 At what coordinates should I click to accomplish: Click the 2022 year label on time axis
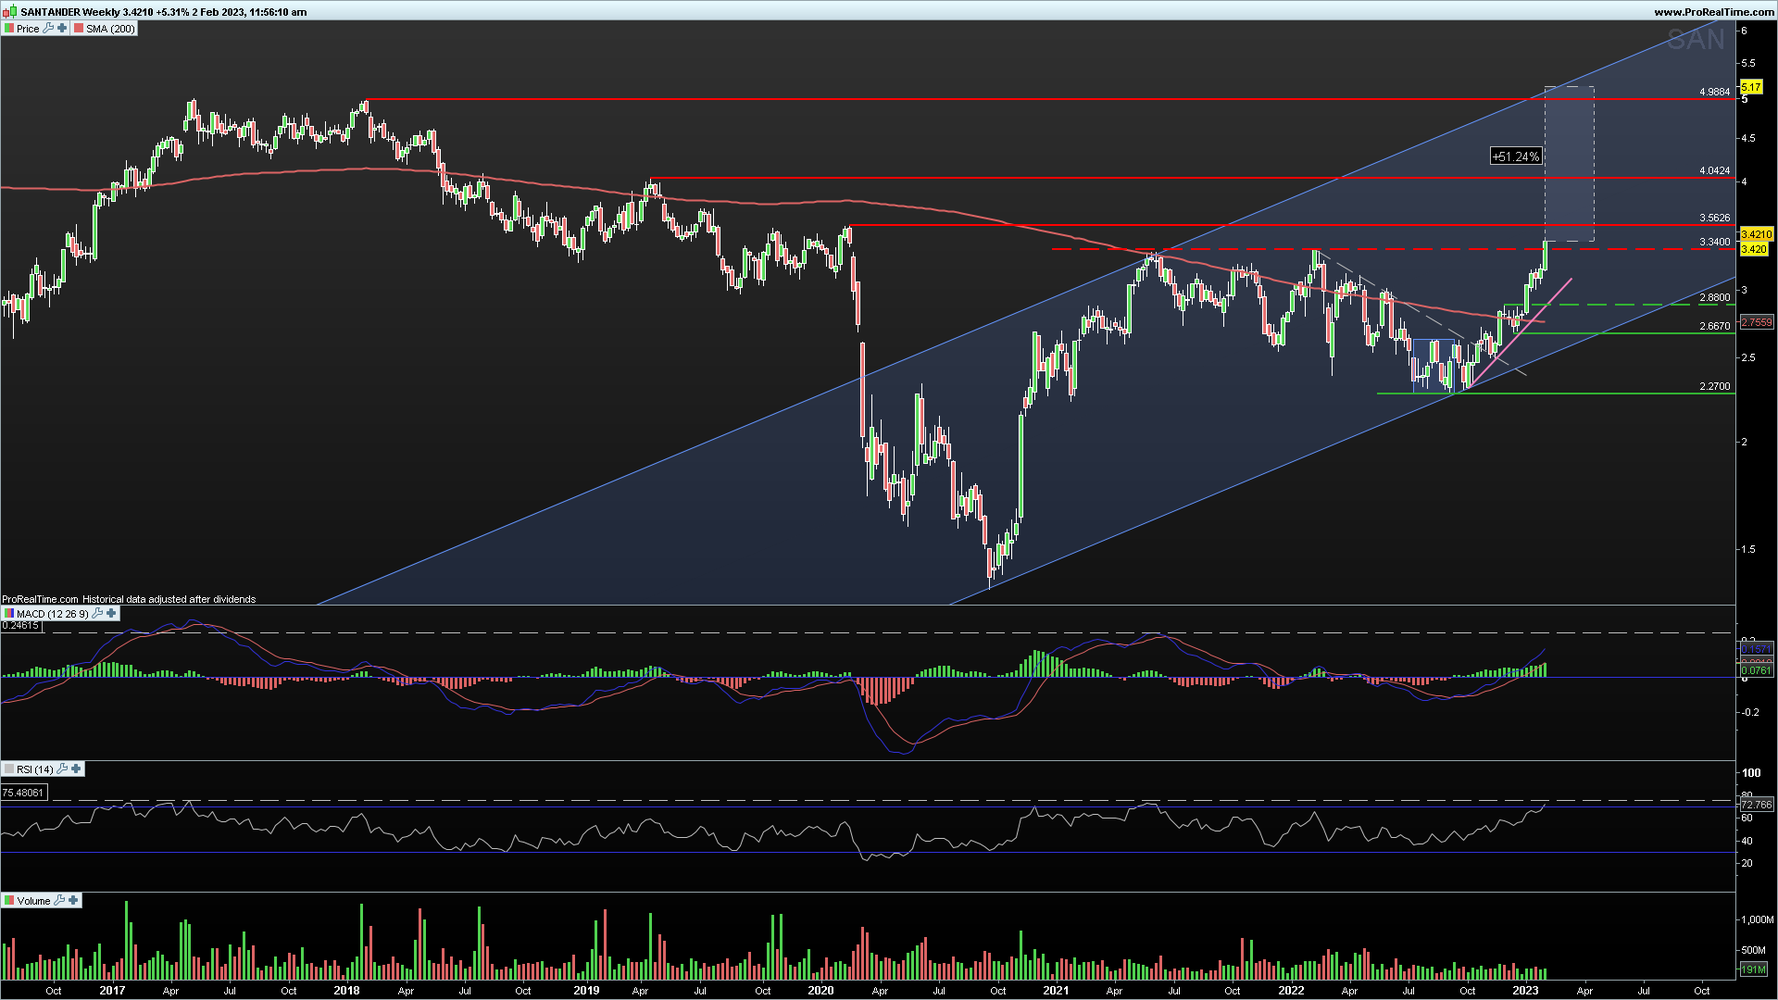pyautogui.click(x=1291, y=991)
